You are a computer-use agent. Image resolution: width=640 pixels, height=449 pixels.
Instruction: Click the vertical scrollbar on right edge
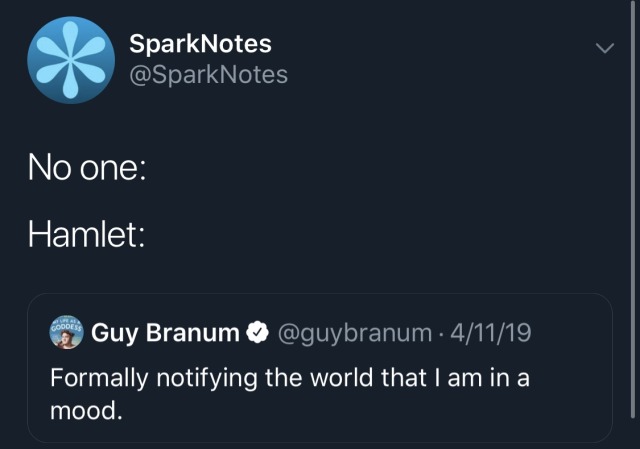click(x=633, y=209)
